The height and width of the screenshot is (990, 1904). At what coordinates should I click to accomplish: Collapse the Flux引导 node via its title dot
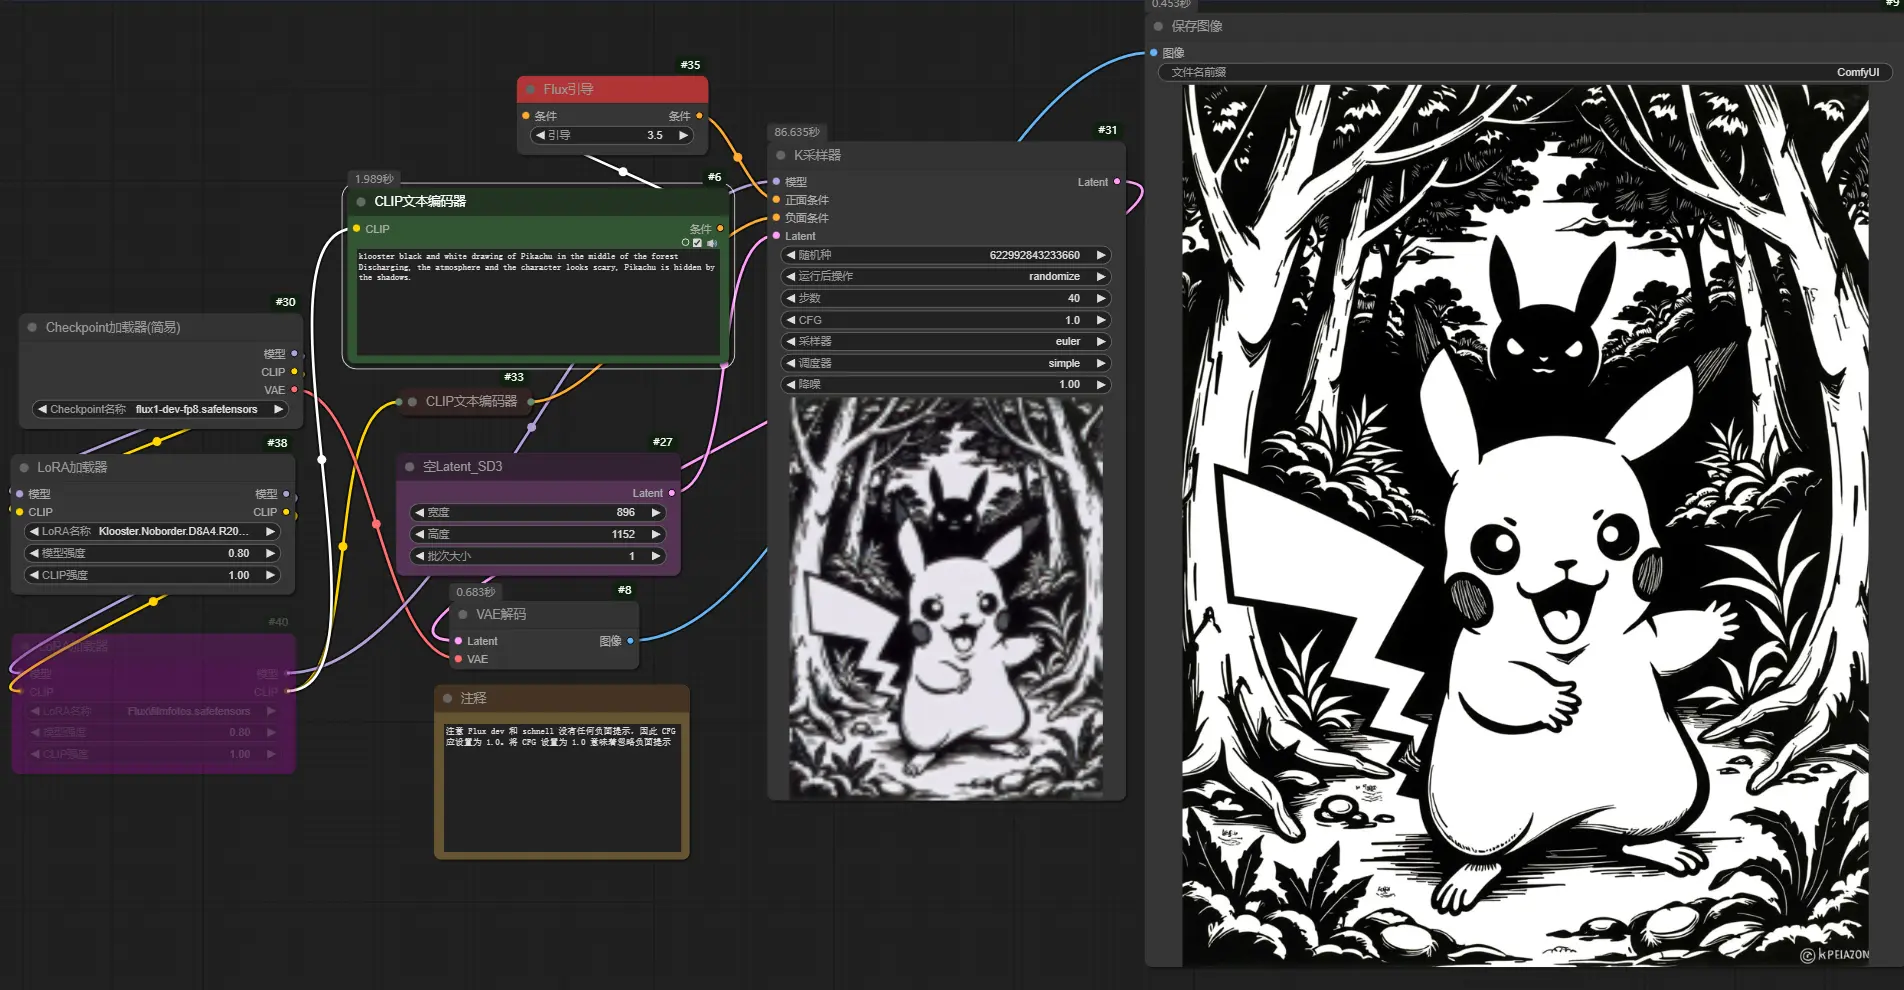[x=531, y=89]
